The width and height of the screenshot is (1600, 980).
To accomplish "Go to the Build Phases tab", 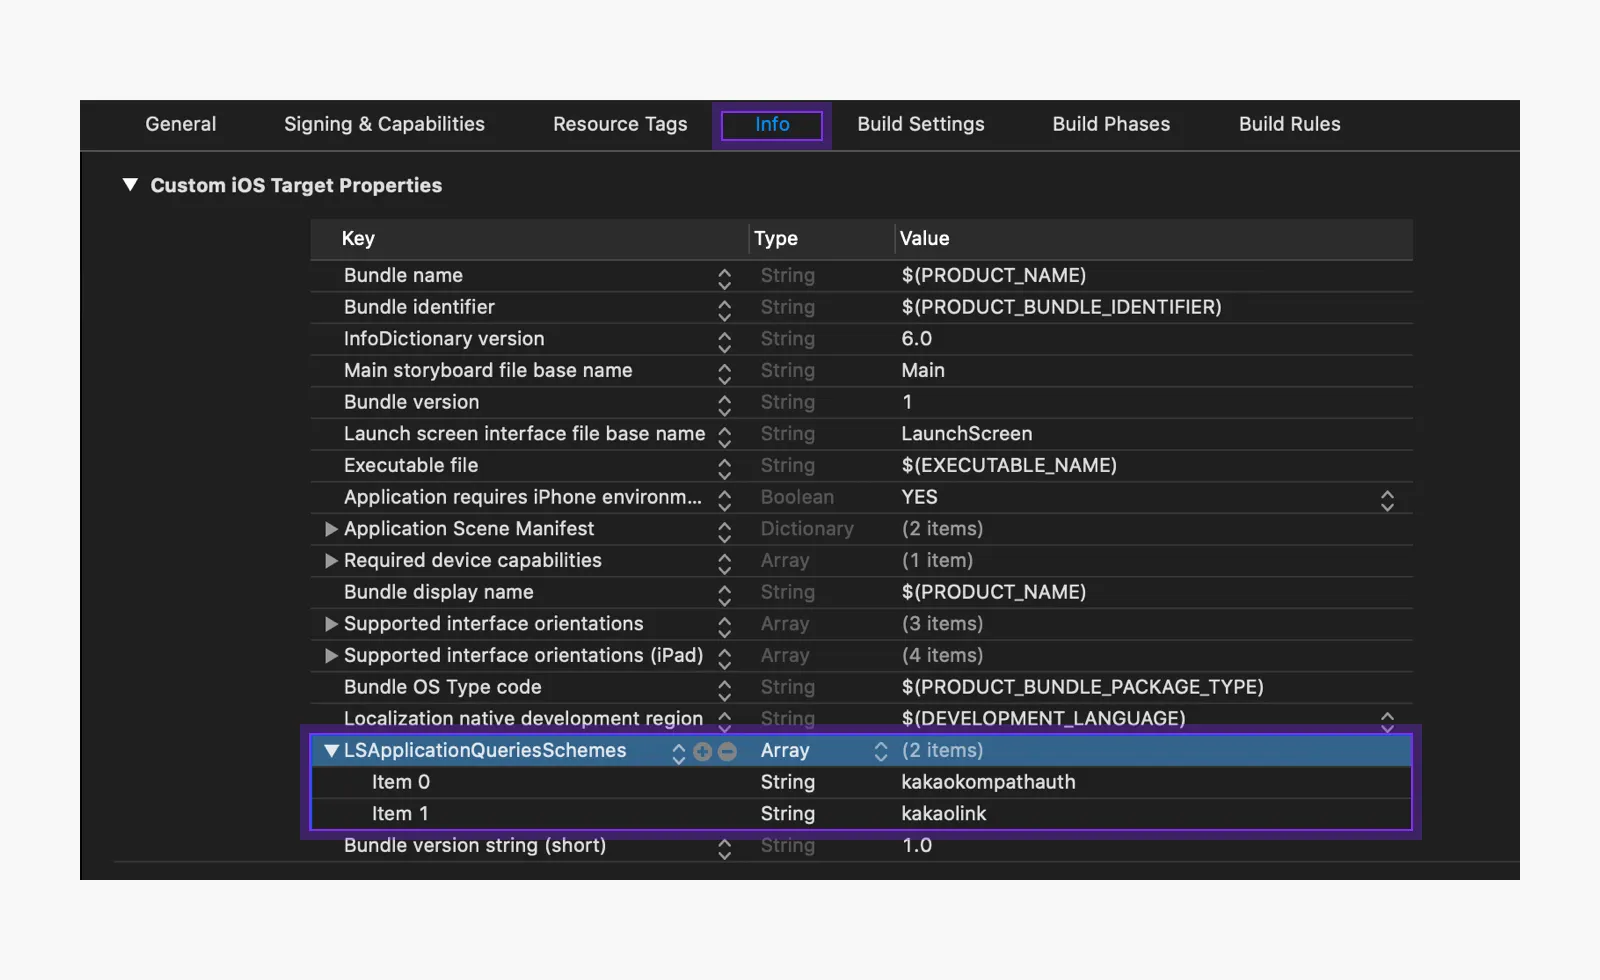I will tap(1110, 124).
